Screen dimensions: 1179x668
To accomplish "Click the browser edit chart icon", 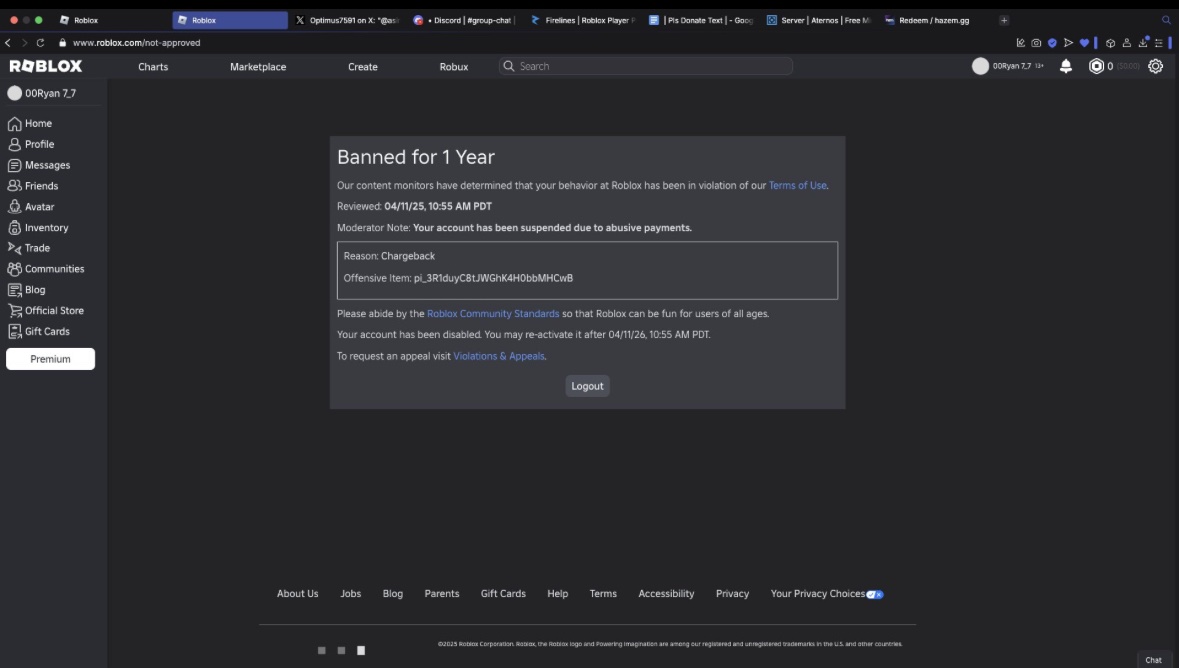I will [1020, 43].
